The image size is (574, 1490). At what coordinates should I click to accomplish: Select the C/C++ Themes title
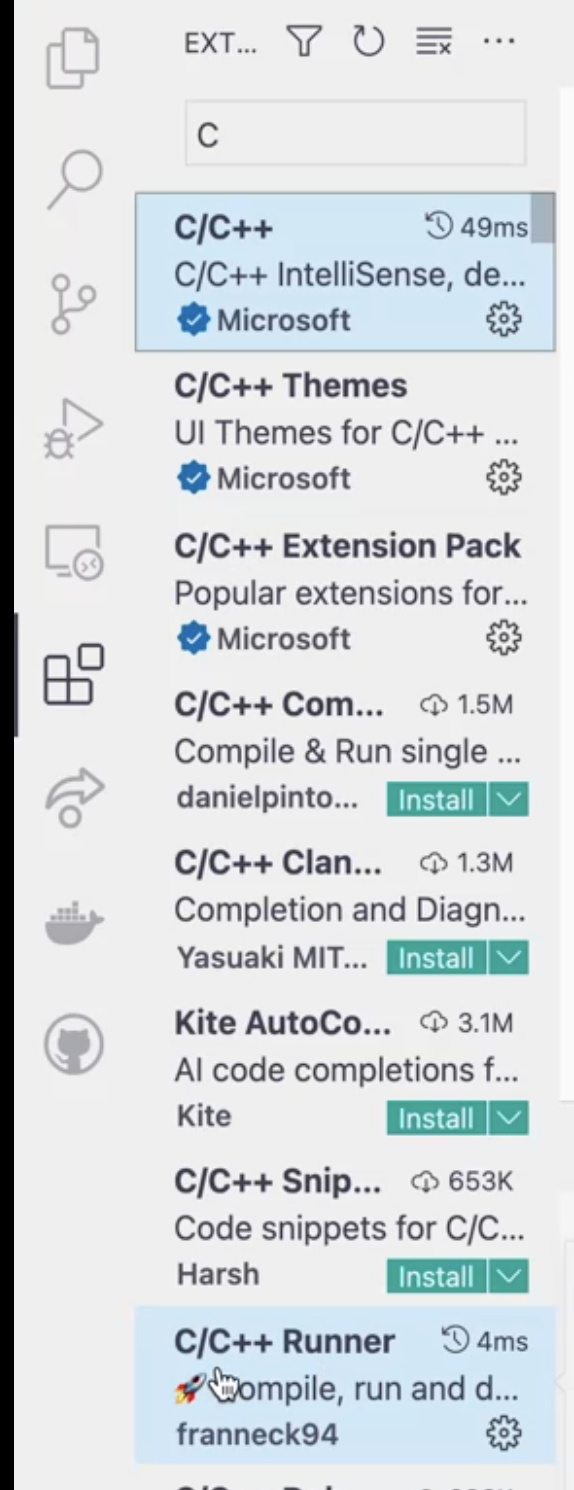click(291, 386)
